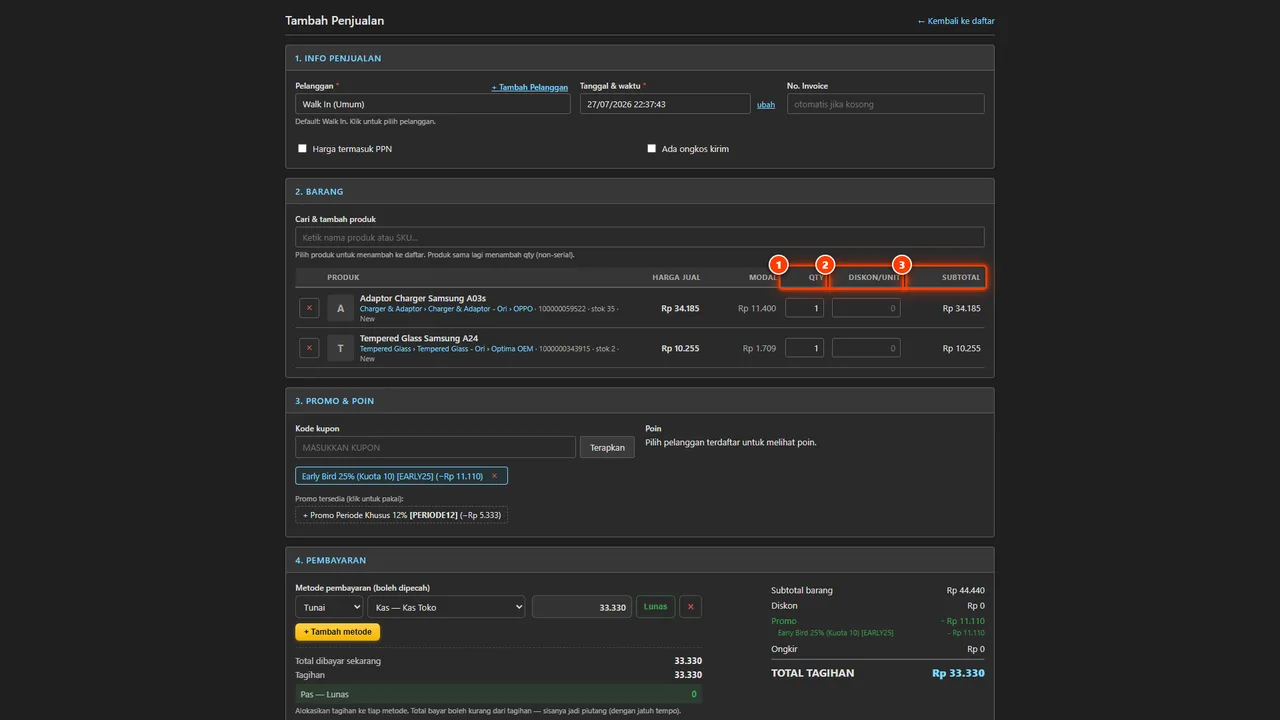Open the Walk In (Umum) customer selector
The image size is (1280, 720).
[433, 104]
